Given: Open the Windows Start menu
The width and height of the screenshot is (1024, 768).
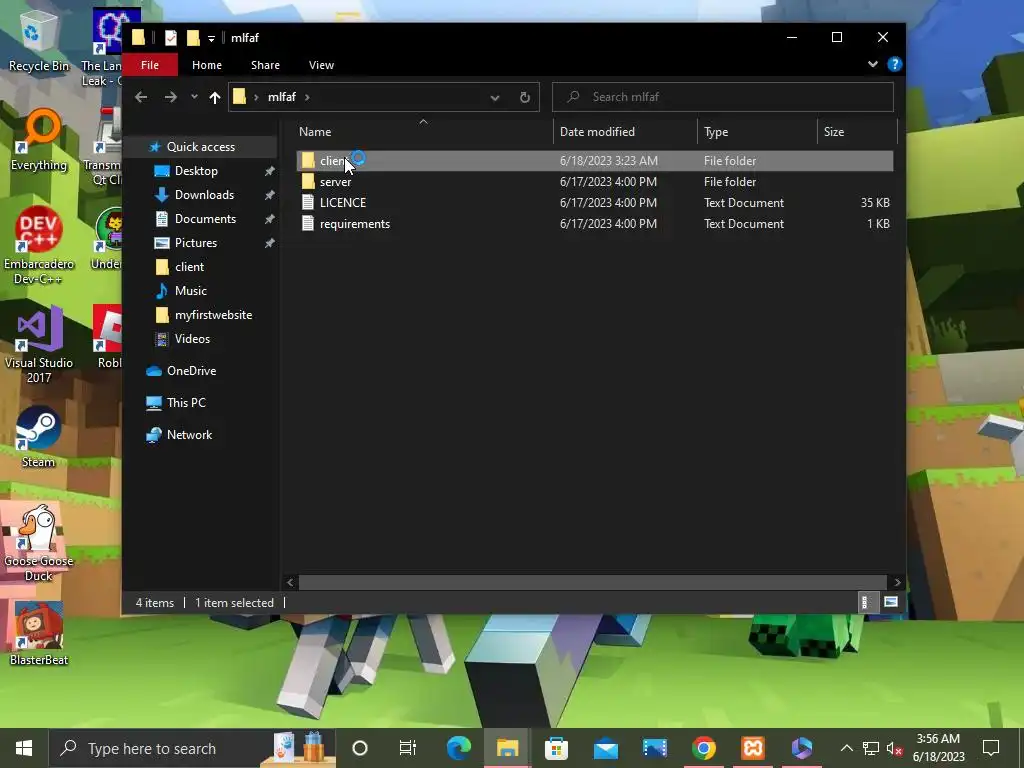Looking at the screenshot, I should [24, 748].
